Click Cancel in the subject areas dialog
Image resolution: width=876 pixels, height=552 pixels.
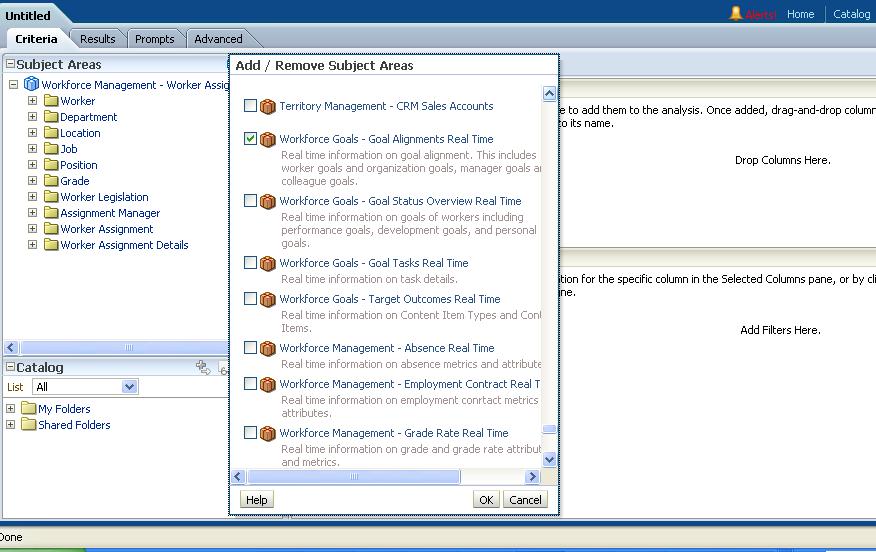tap(525, 499)
